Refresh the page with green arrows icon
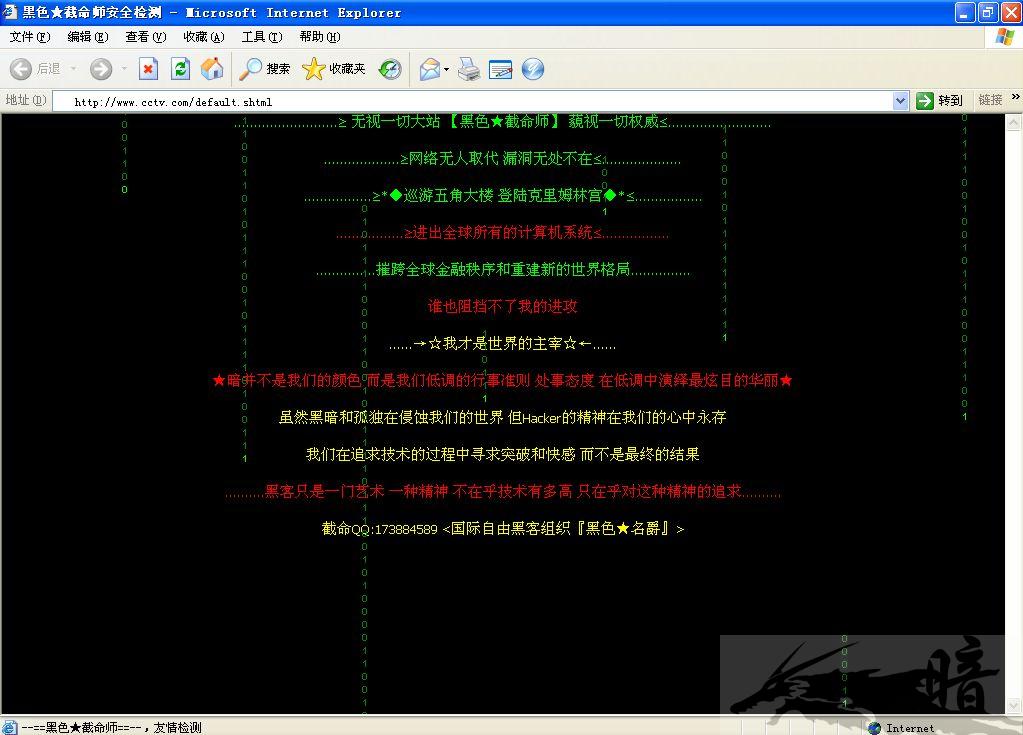This screenshot has height=735, width=1023. (x=180, y=68)
